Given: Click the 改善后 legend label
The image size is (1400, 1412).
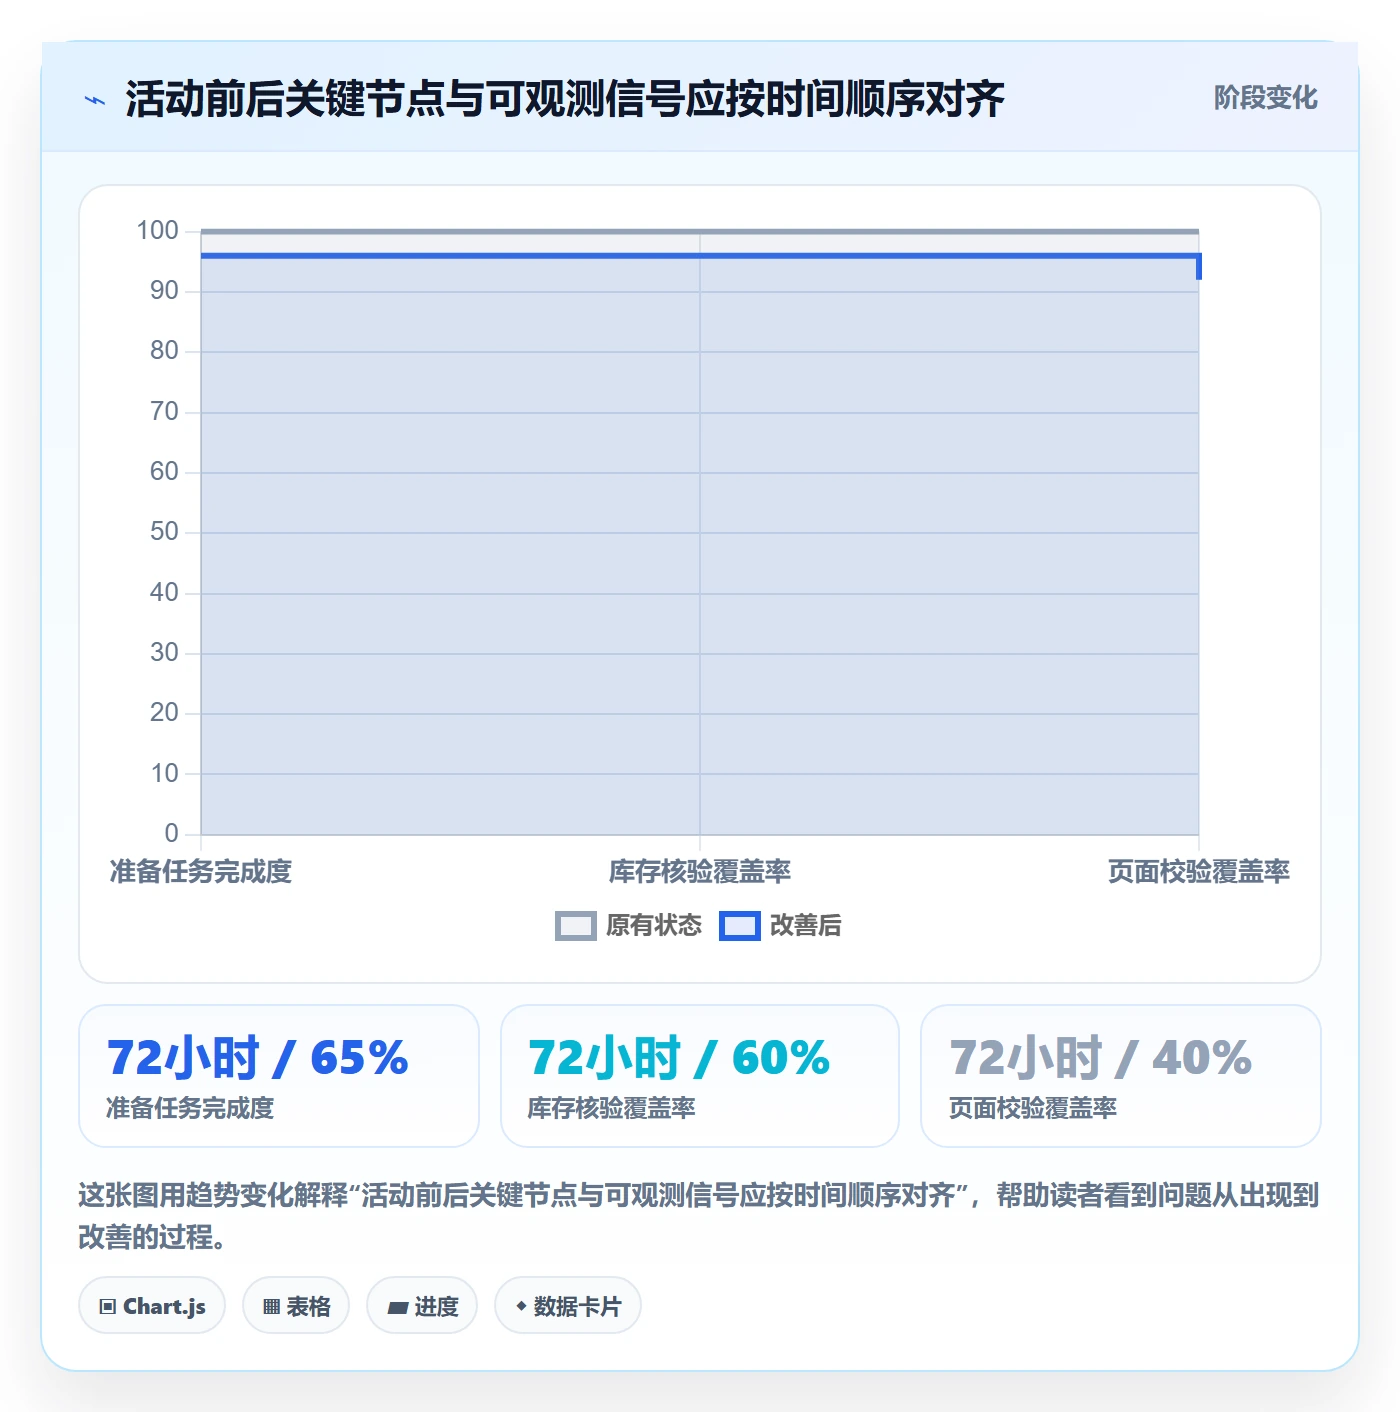Looking at the screenshot, I should tap(805, 926).
